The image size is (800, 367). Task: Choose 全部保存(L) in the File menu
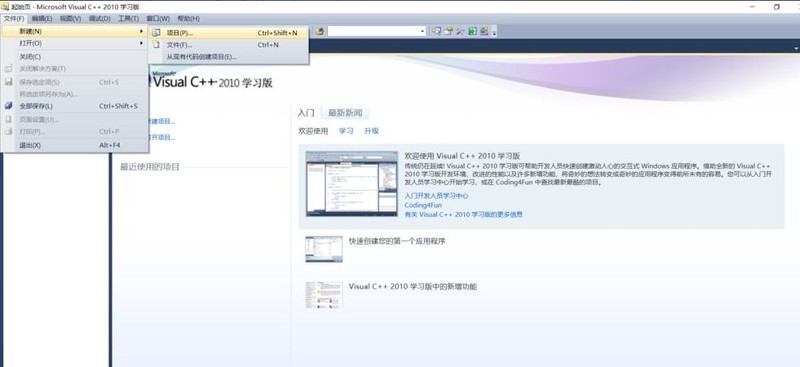pos(74,106)
